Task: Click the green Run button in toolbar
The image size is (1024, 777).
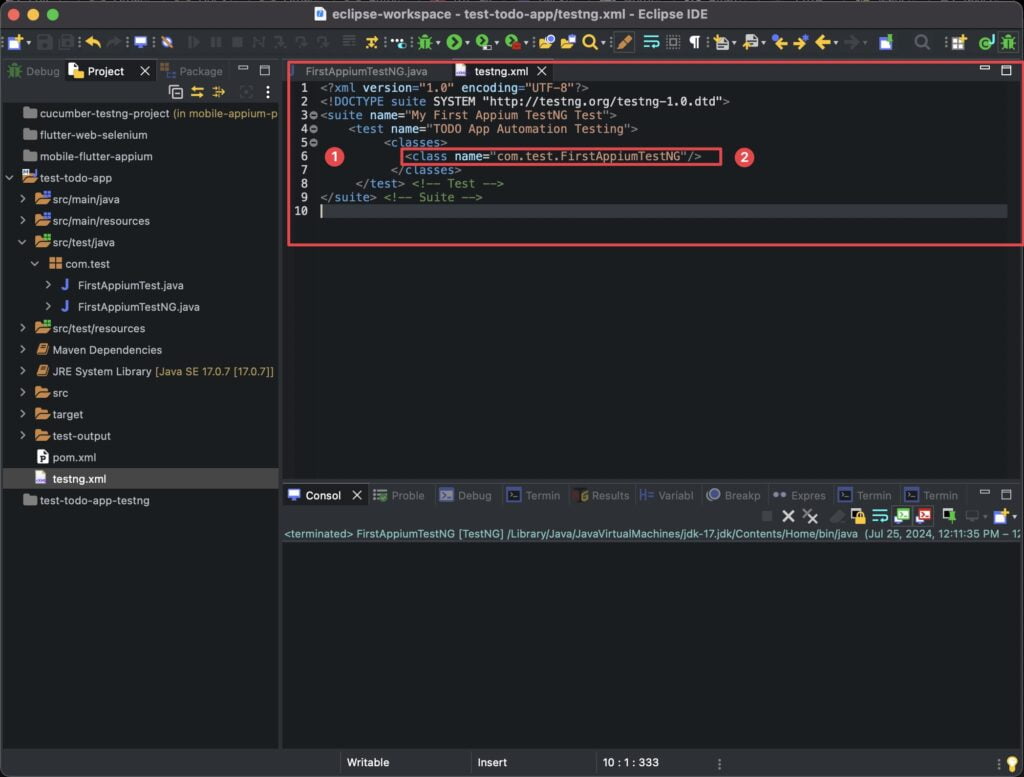Action: [x=454, y=42]
